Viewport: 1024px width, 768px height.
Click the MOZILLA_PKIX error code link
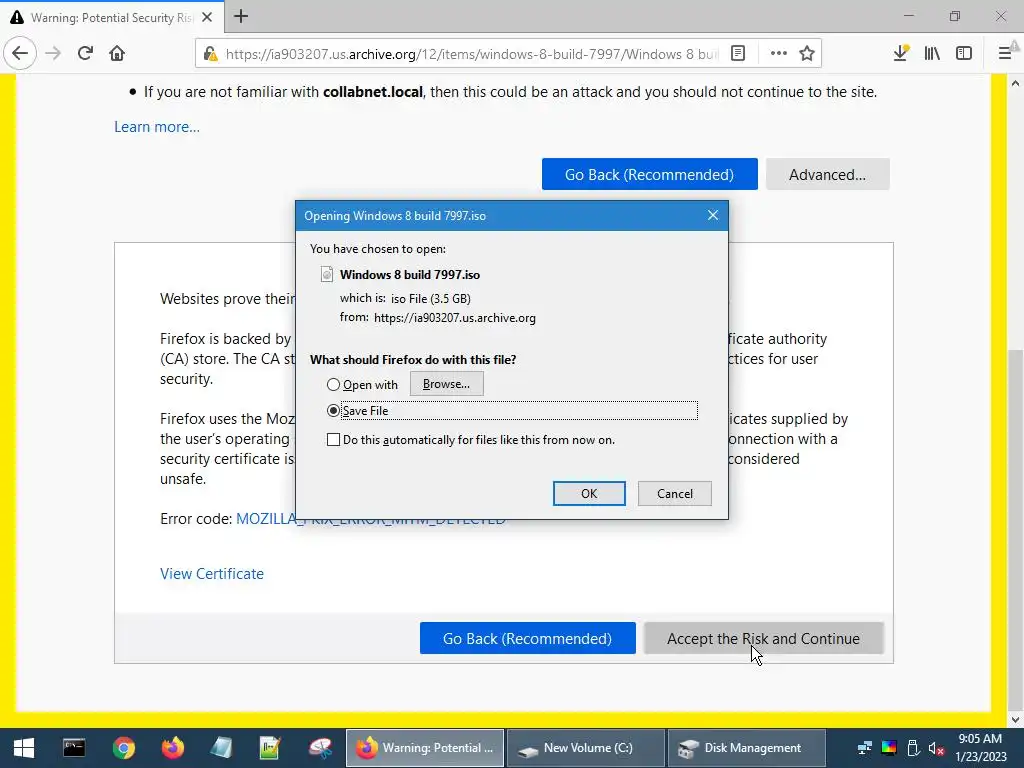coord(266,519)
